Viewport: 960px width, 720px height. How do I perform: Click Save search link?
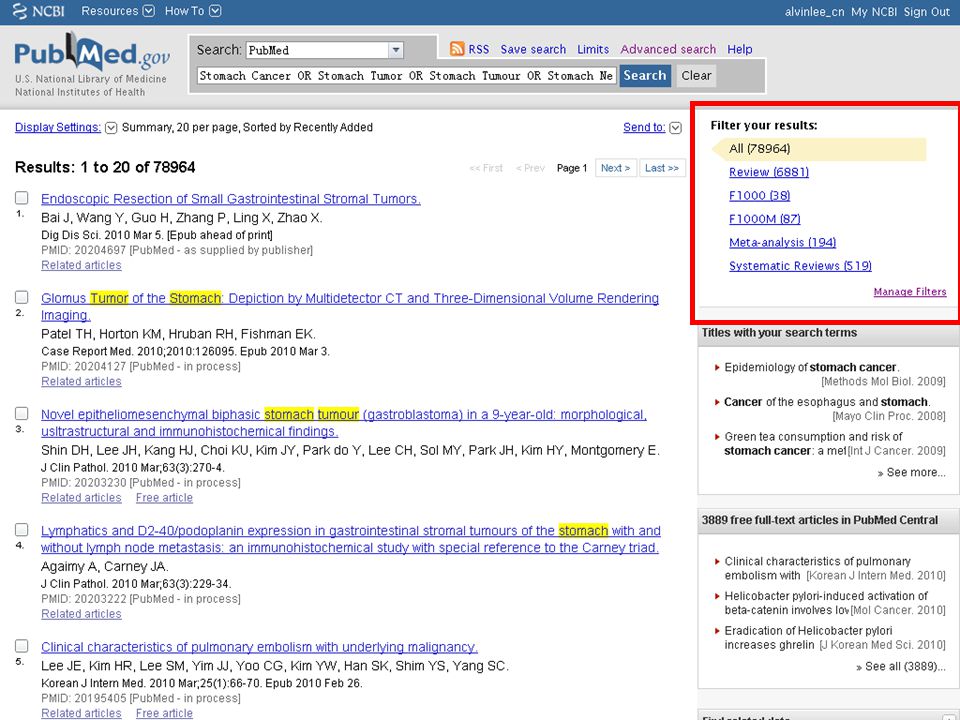[533, 50]
